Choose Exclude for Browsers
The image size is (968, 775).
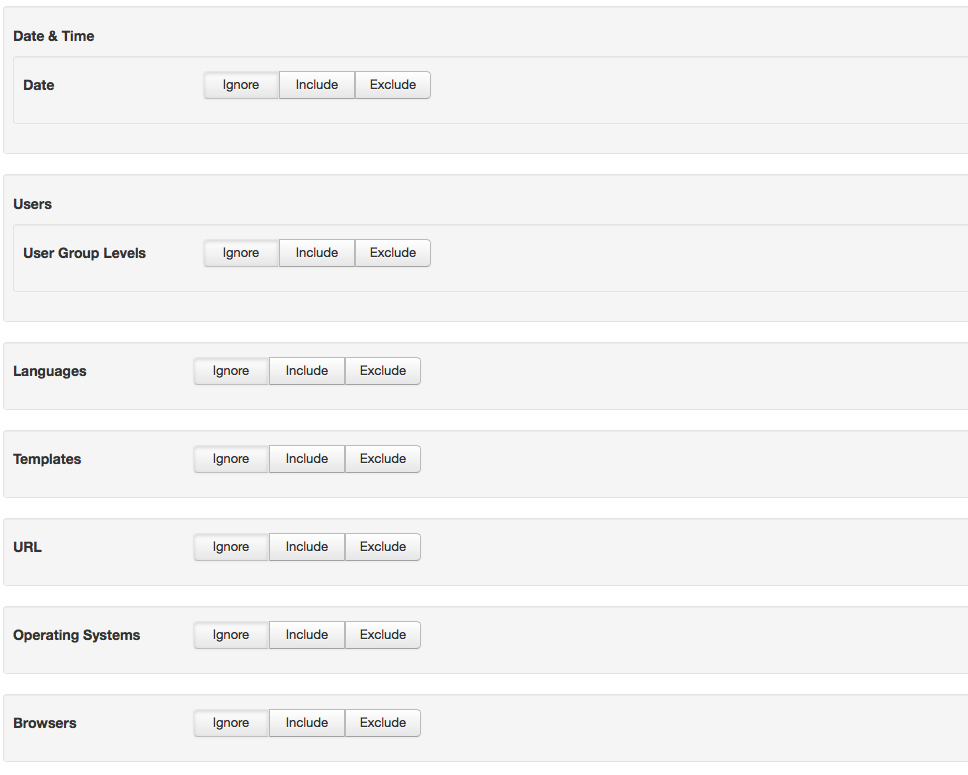pyautogui.click(x=383, y=723)
